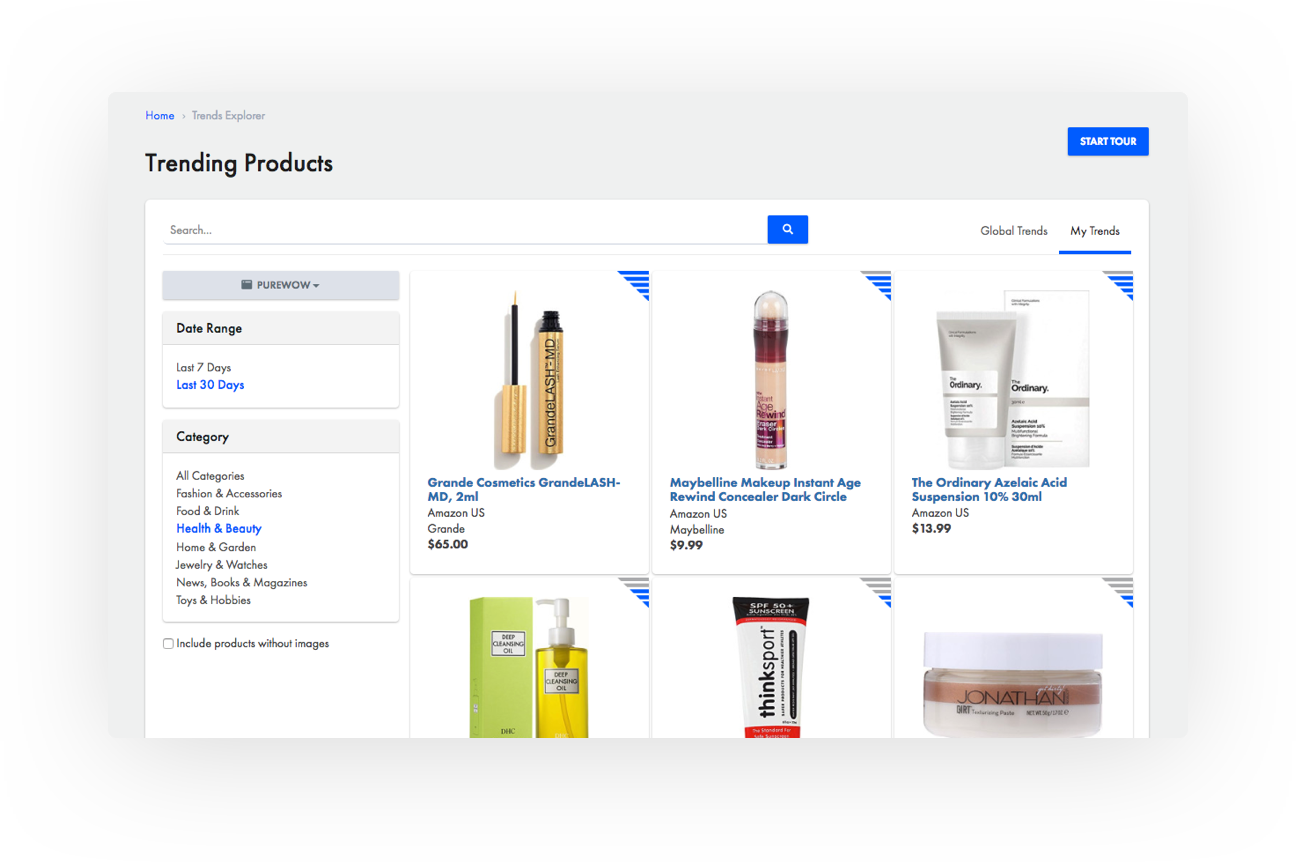Filter by Food & Drink category
Image resolution: width=1296 pixels, height=862 pixels.
pyautogui.click(x=208, y=511)
